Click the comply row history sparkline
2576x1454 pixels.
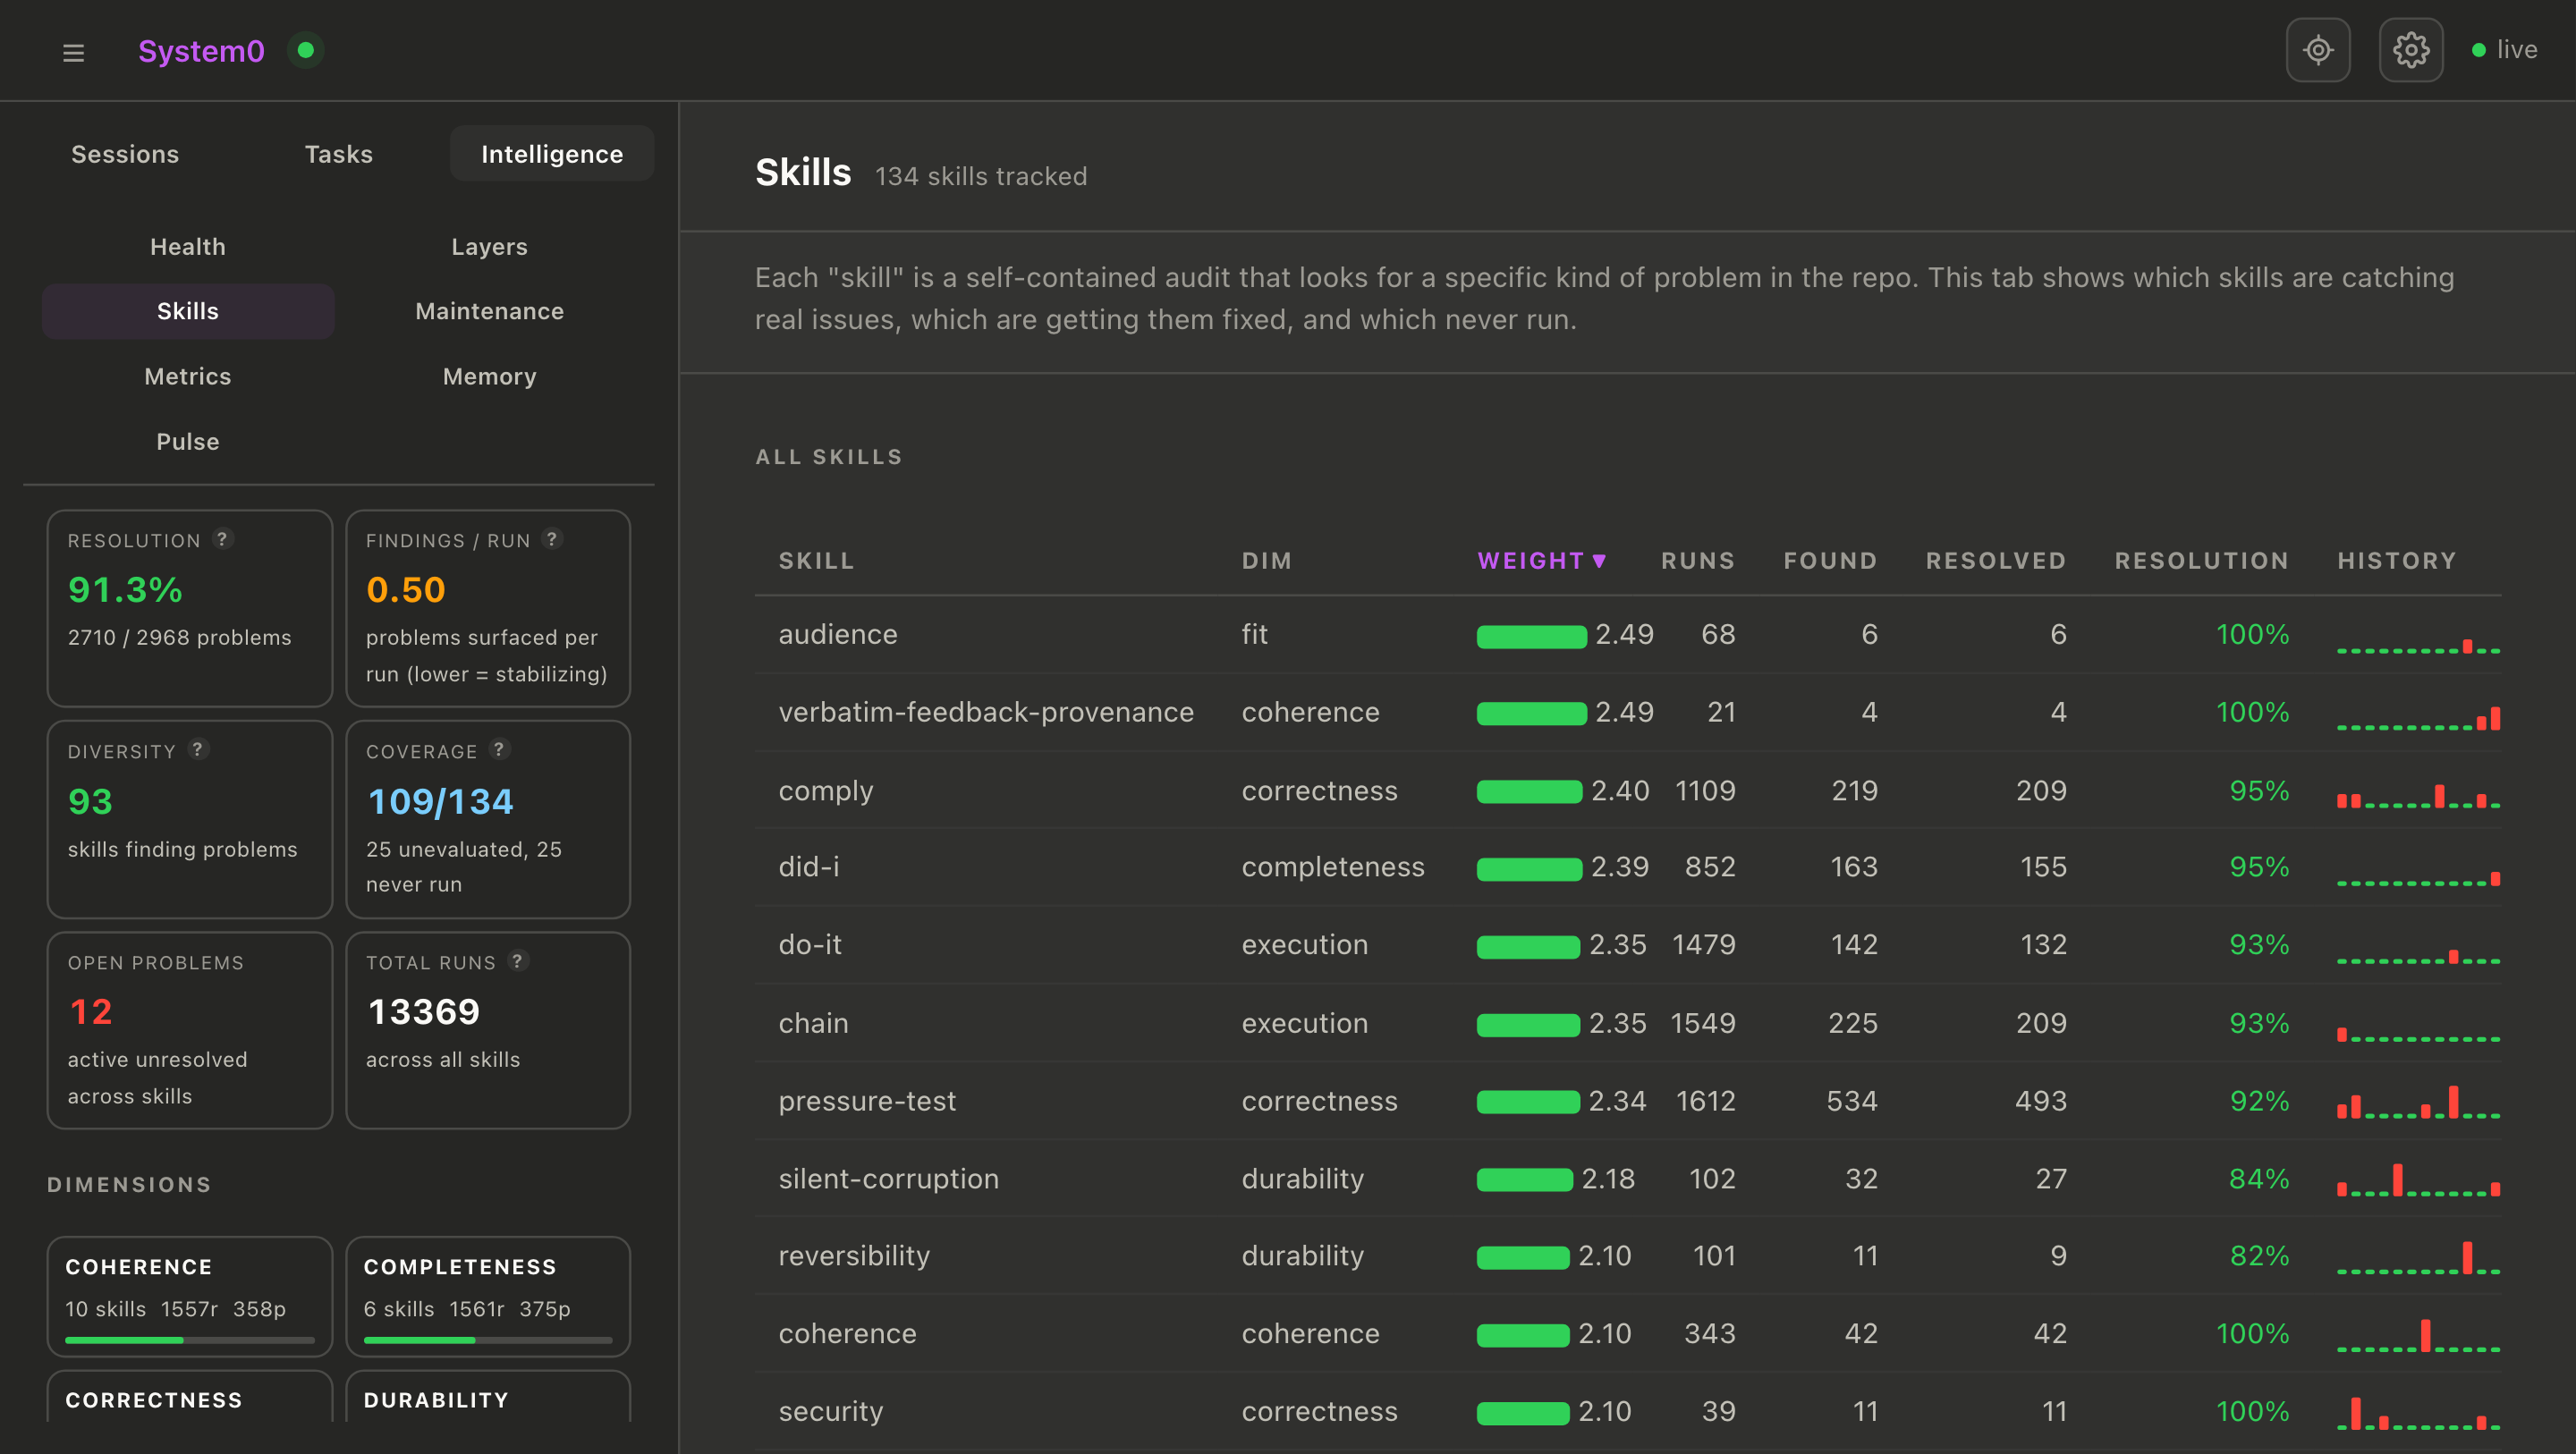tap(2418, 797)
